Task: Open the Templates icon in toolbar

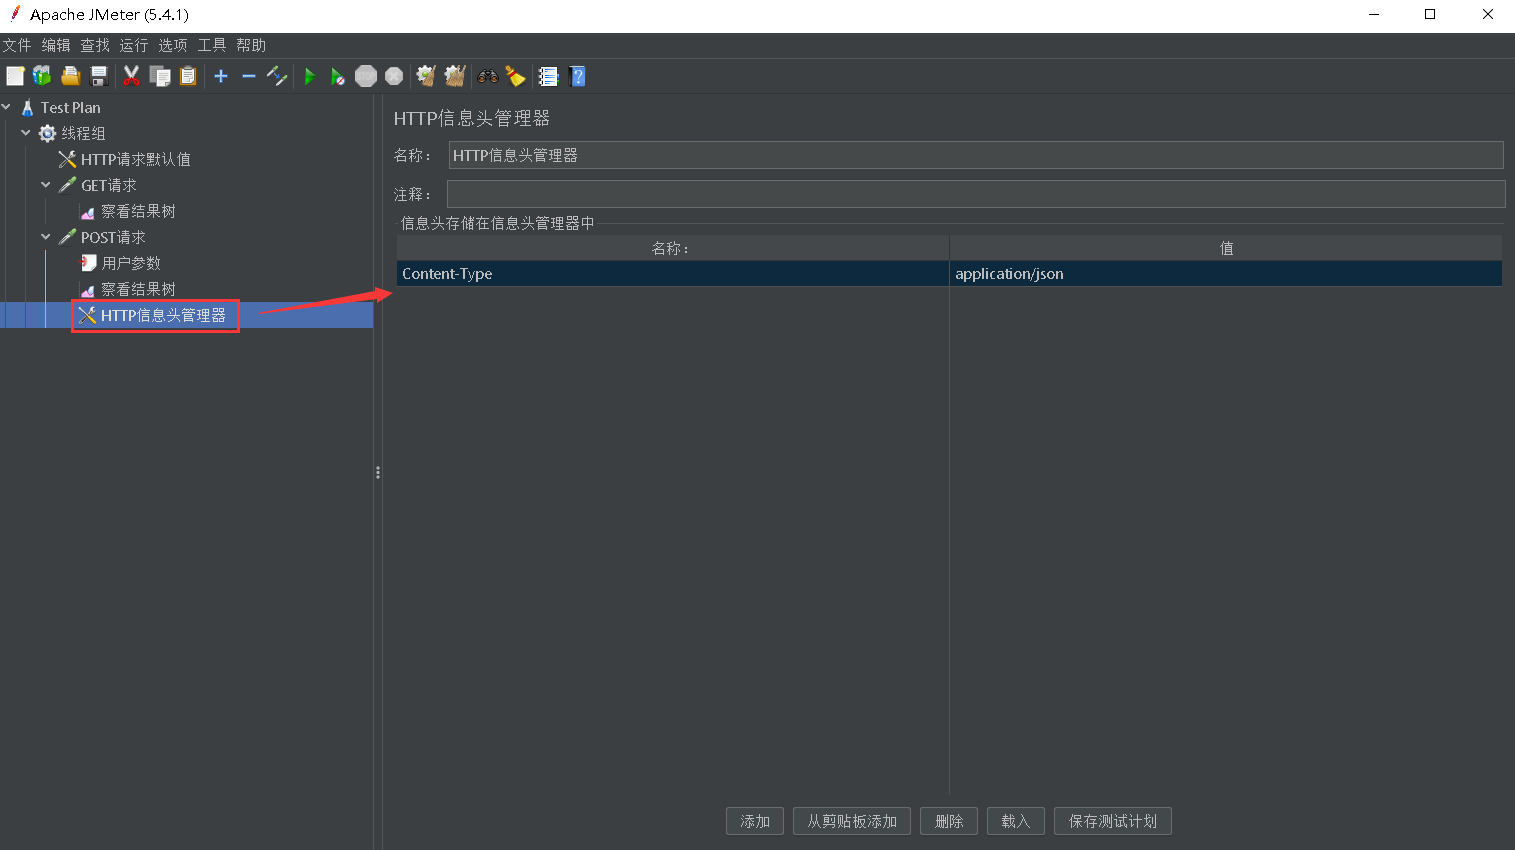Action: click(42, 76)
